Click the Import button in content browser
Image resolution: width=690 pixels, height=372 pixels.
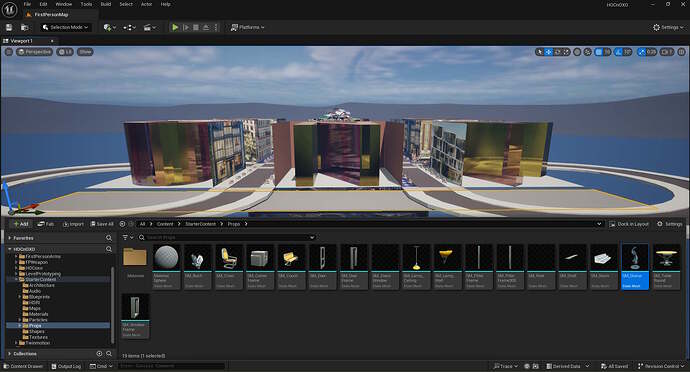click(x=73, y=224)
